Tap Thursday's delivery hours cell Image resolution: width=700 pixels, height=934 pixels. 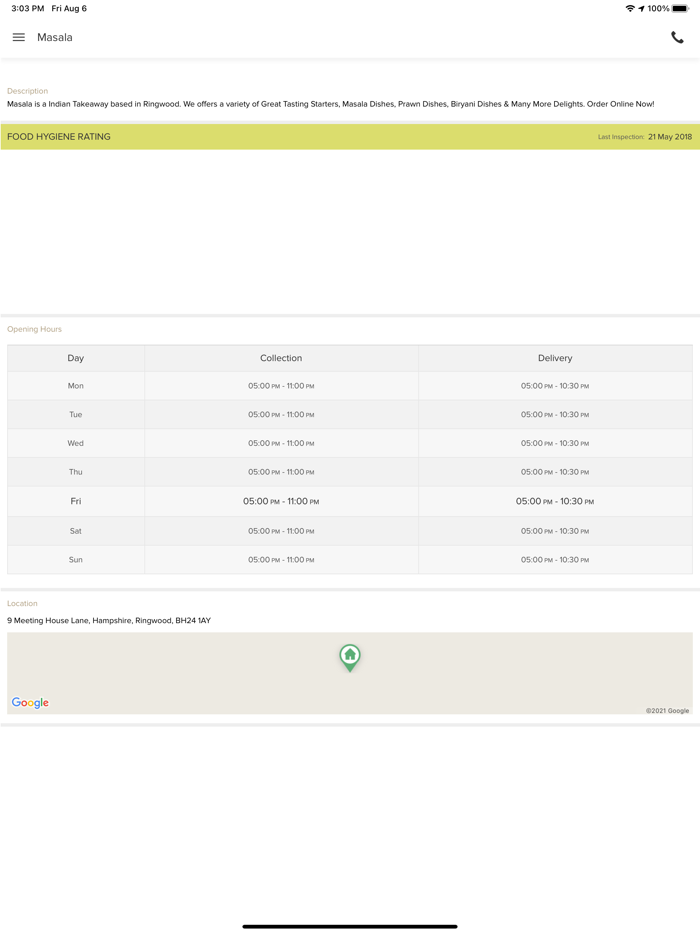click(555, 472)
